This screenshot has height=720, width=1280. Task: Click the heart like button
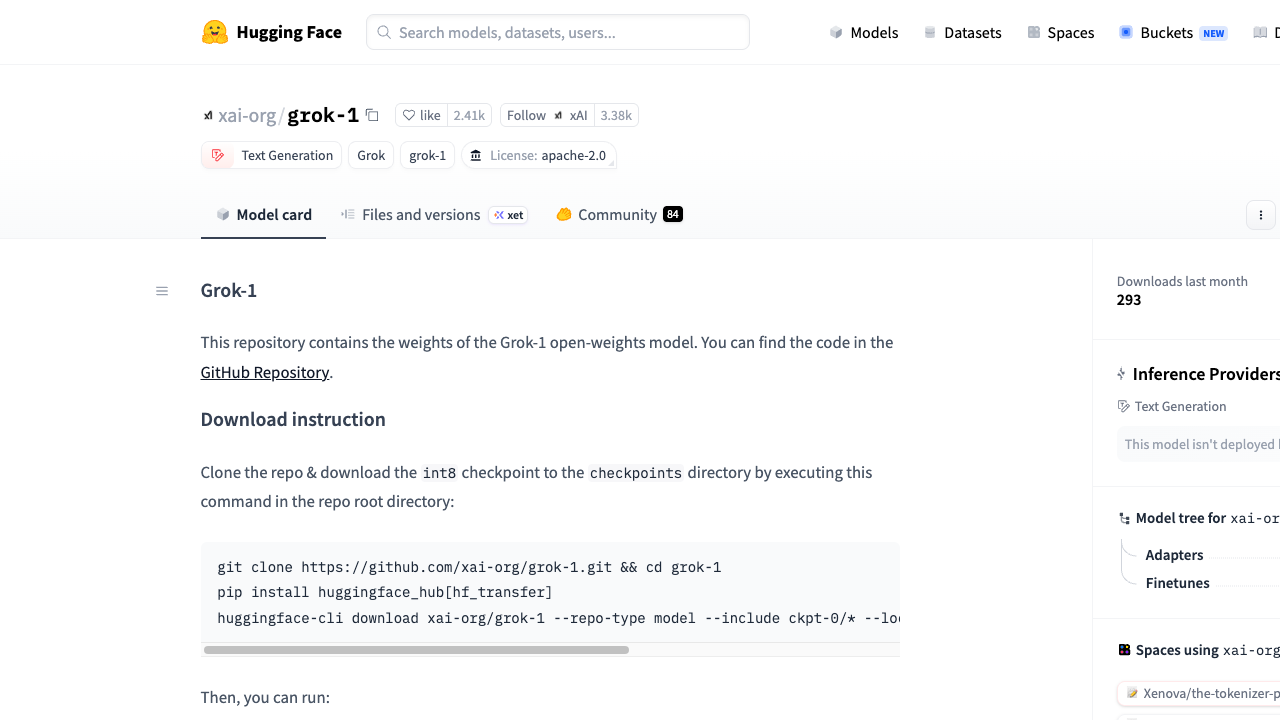[421, 115]
